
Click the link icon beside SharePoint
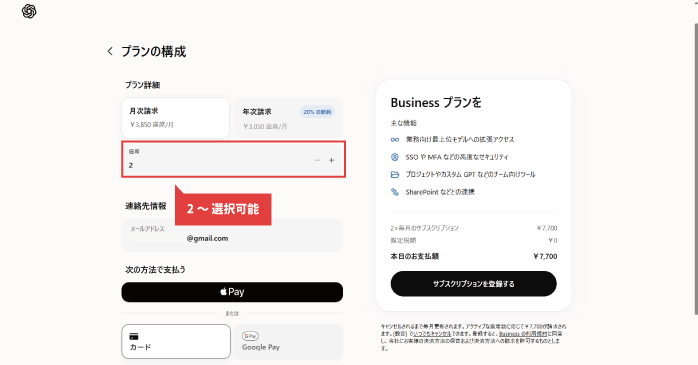tap(395, 192)
